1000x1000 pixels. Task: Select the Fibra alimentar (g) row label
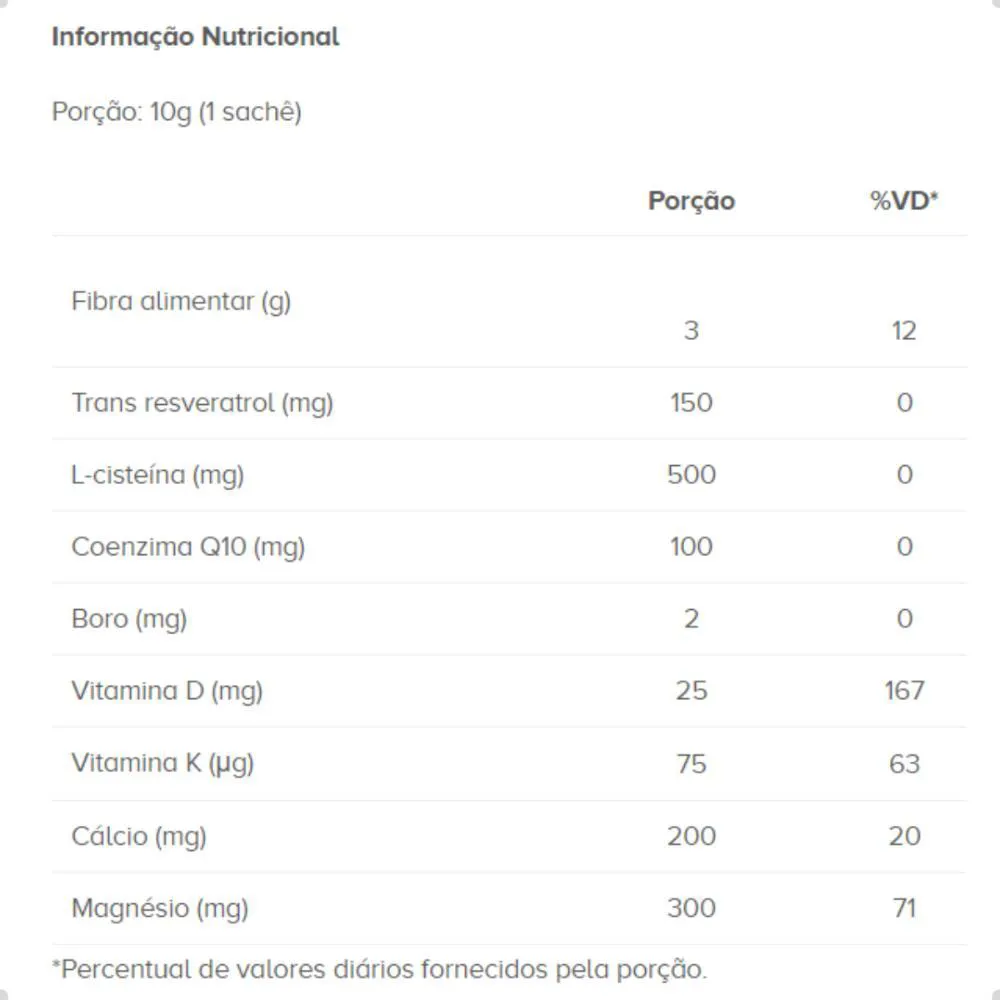[x=181, y=302]
